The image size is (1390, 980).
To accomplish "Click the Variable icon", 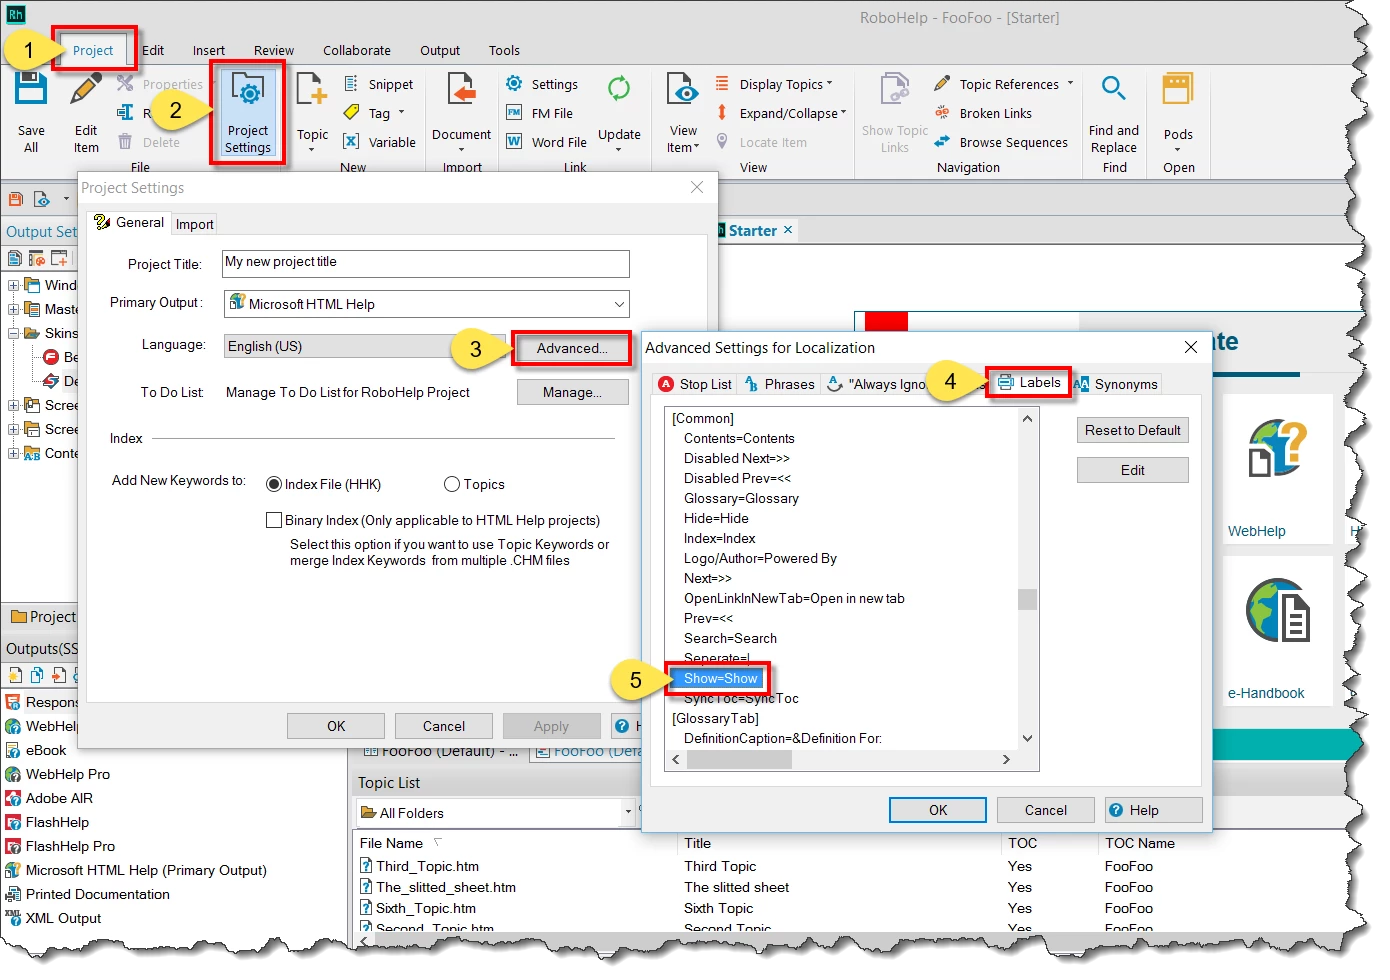I will pos(352,142).
